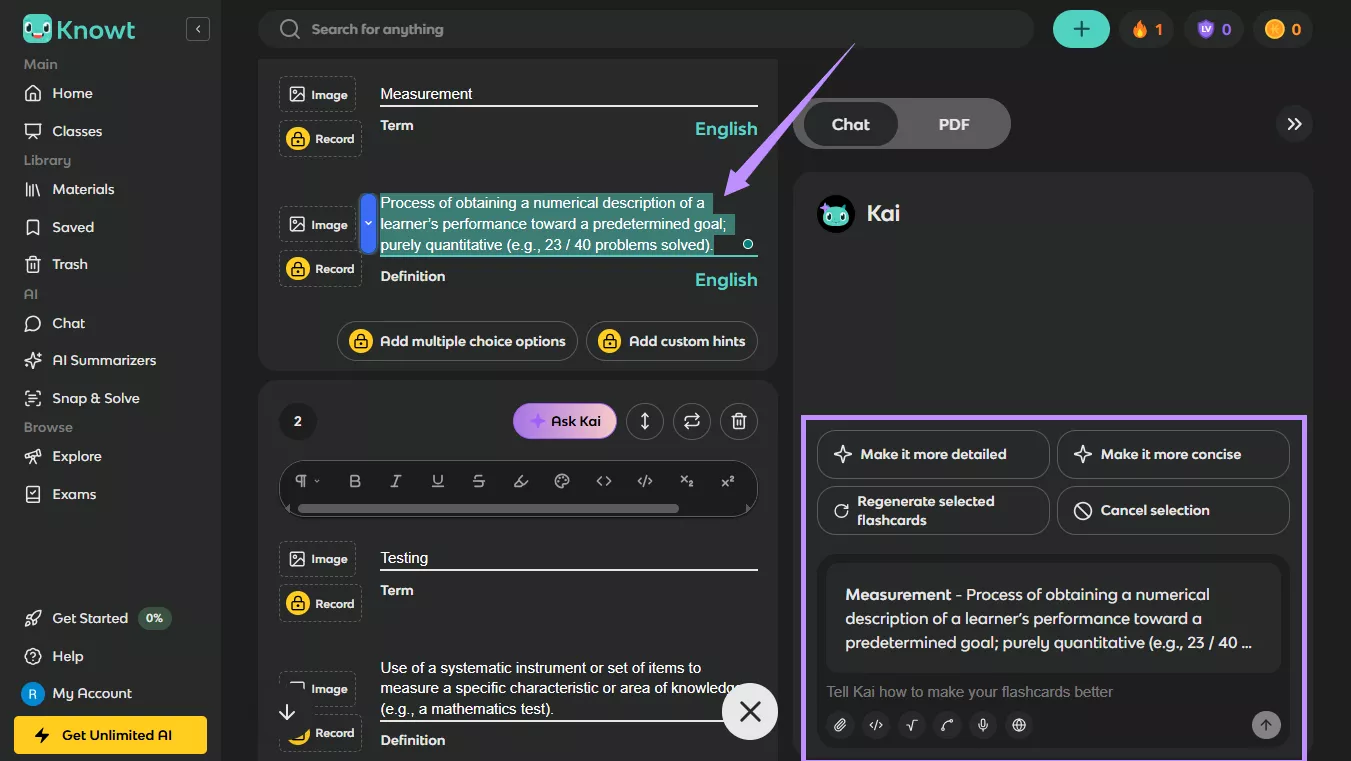Switch to the PDF tab
Viewport: 1351px width, 761px height.
click(x=954, y=124)
